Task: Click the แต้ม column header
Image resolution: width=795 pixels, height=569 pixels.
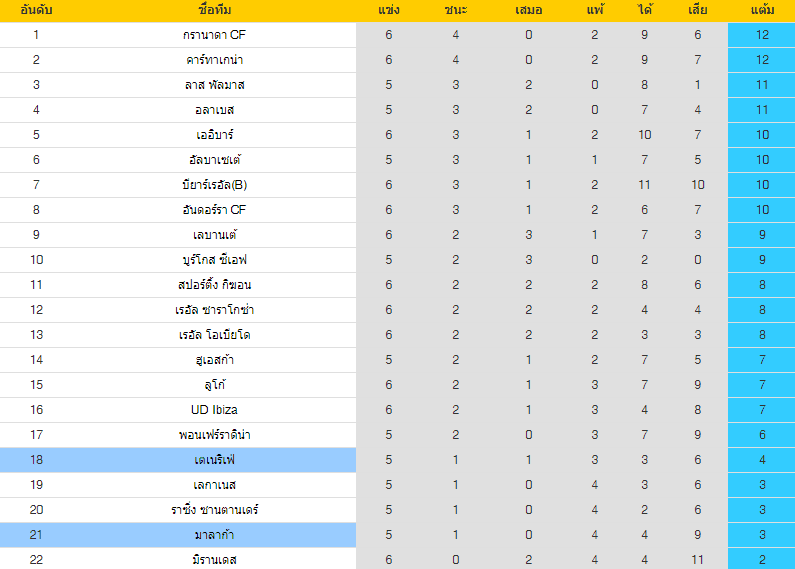Action: (x=762, y=10)
